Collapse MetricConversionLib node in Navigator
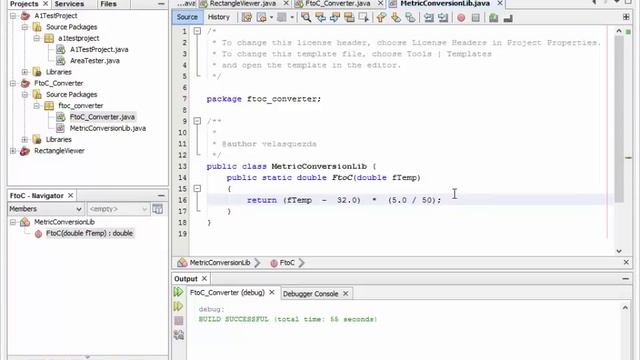This screenshot has height=360, width=640. [13, 222]
